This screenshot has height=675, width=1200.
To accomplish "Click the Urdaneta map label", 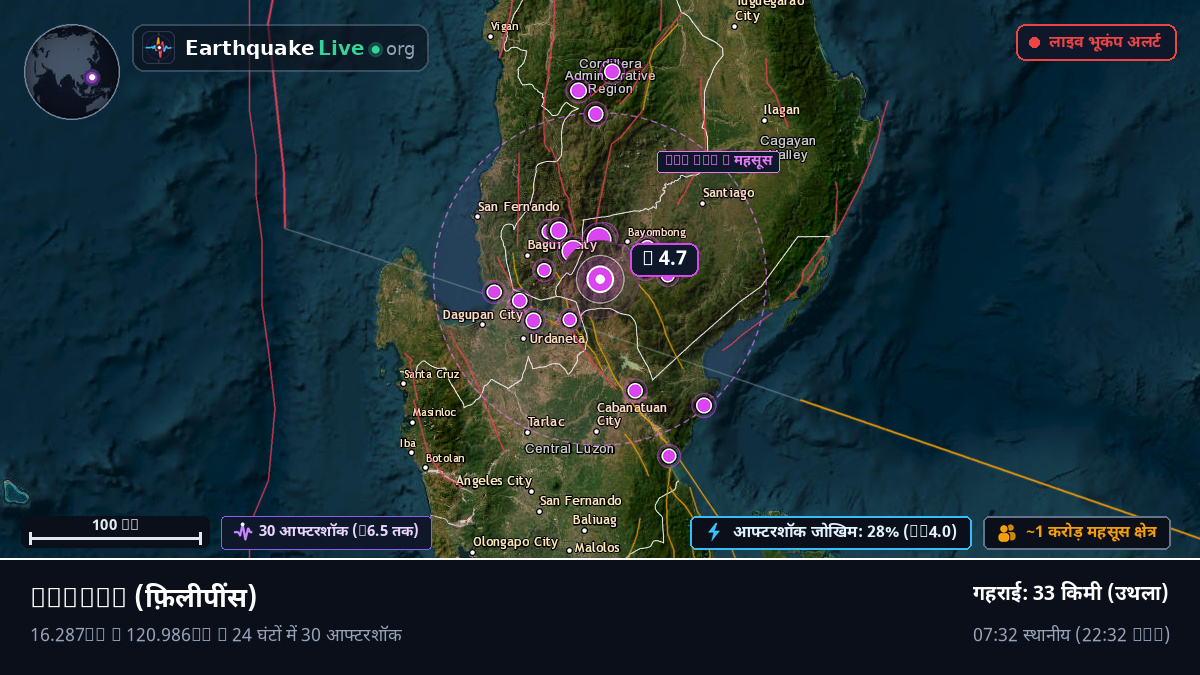I will click(558, 338).
